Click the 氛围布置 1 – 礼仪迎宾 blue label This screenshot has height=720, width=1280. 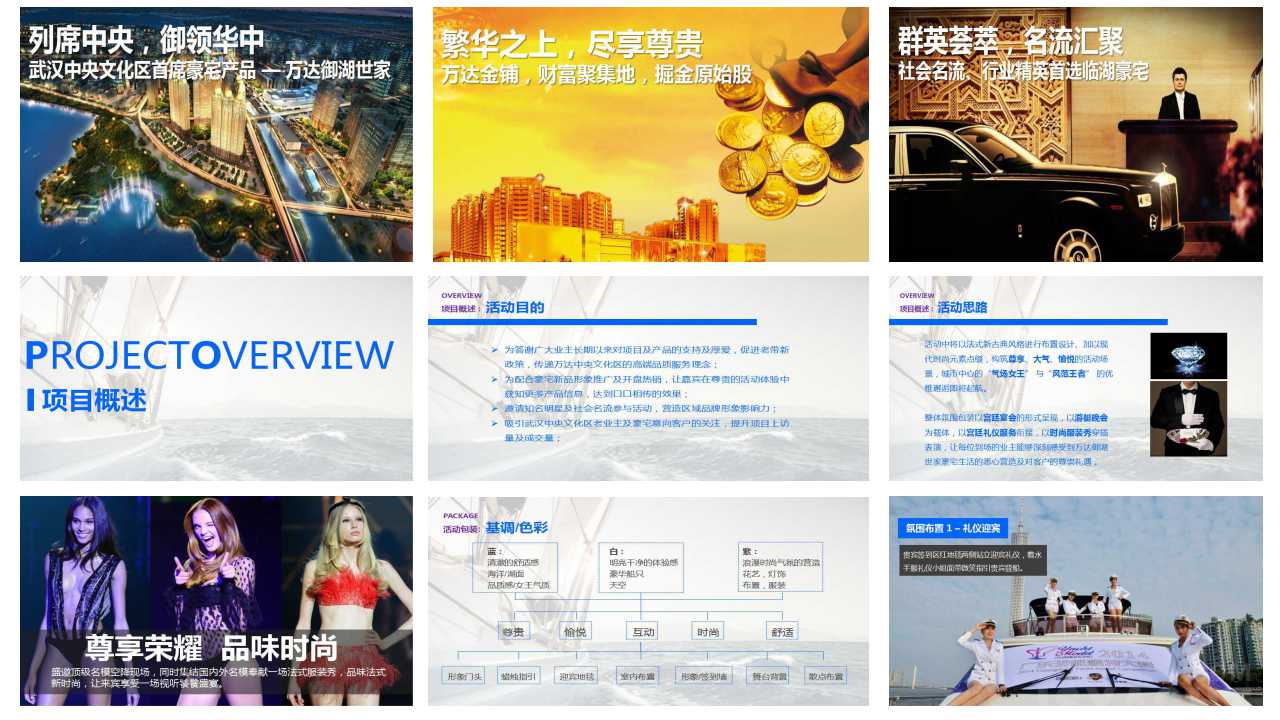point(952,528)
